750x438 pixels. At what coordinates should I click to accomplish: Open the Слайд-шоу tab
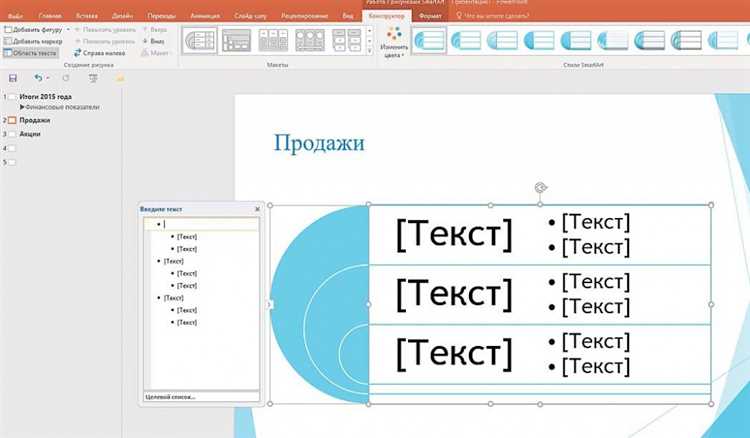click(x=250, y=16)
